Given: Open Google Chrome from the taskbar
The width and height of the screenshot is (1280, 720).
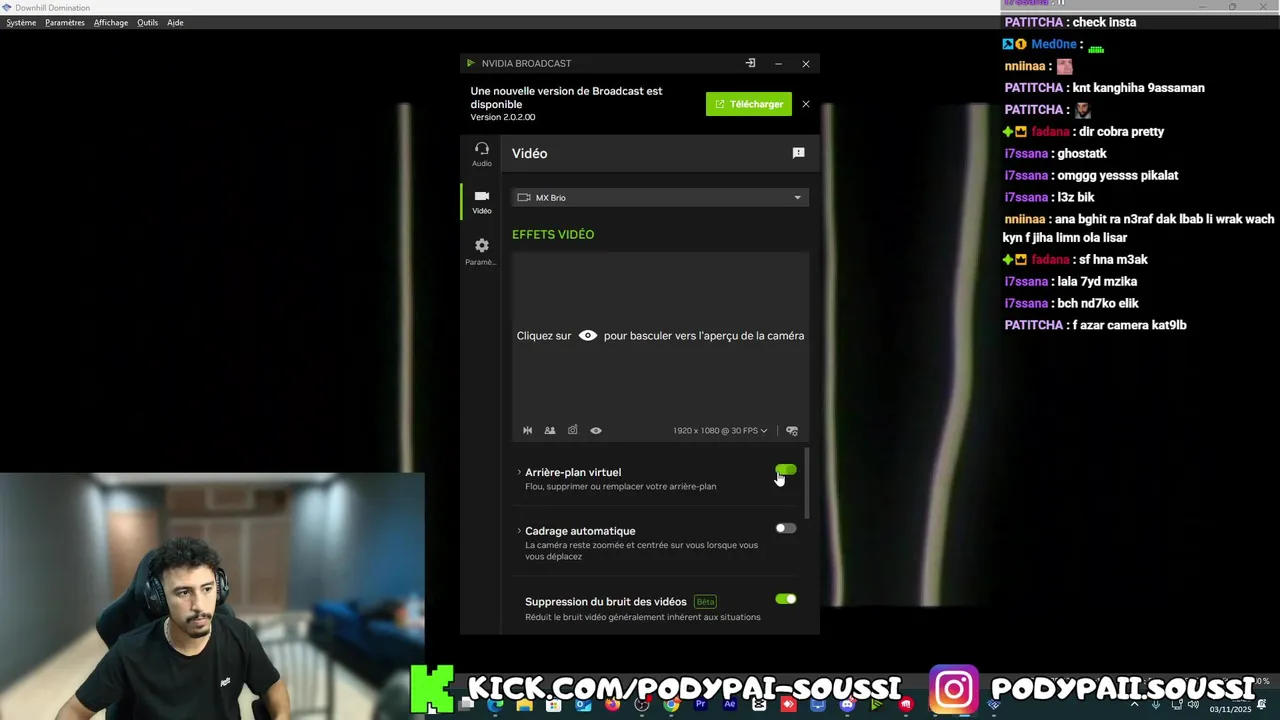Looking at the screenshot, I should click(x=671, y=705).
